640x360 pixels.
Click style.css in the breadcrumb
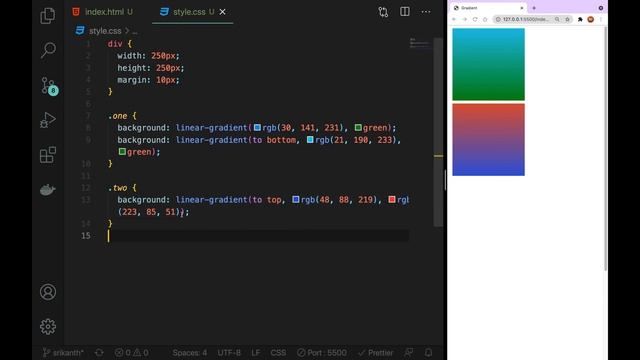(x=105, y=31)
